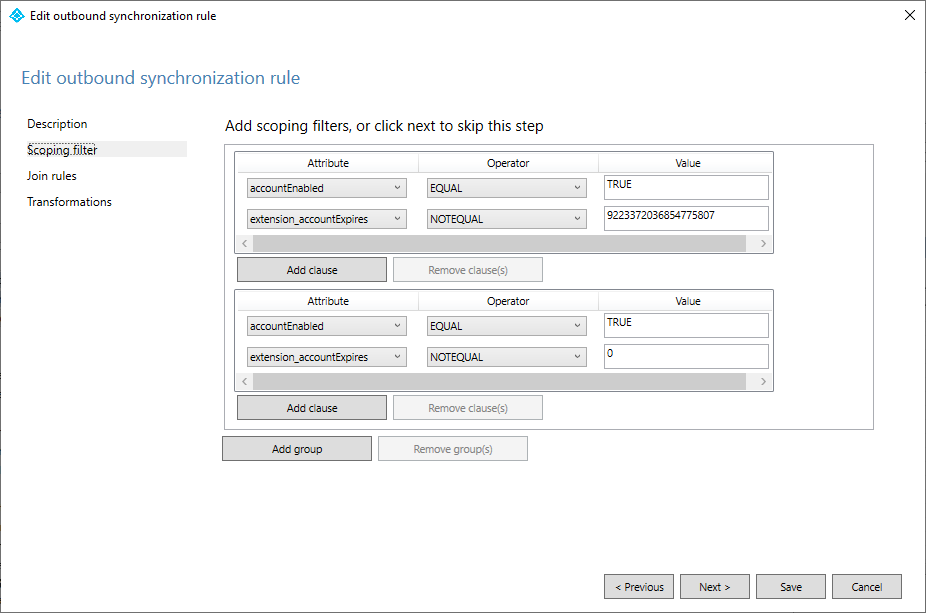Click the Add group button
This screenshot has width=926, height=613.
click(296, 449)
